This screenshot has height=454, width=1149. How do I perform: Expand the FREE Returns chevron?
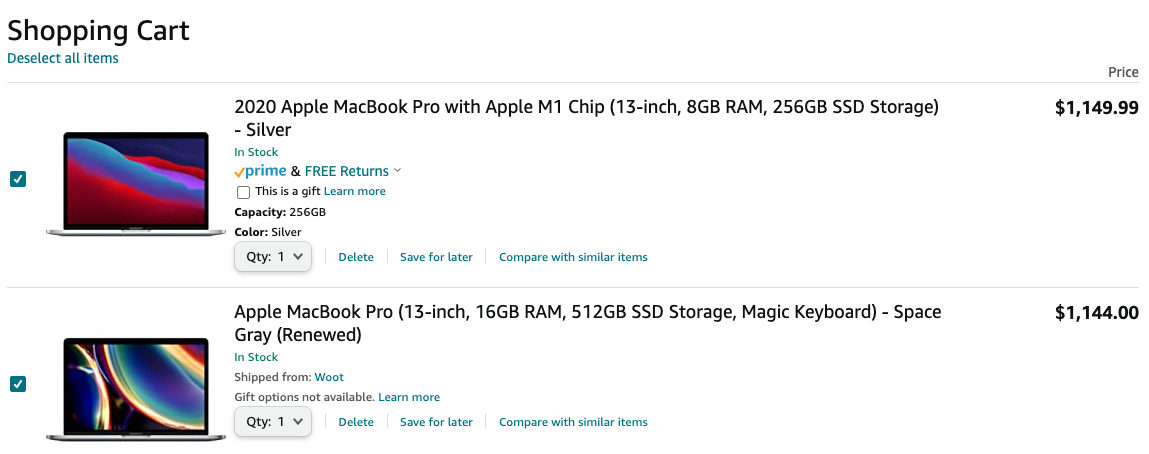[397, 171]
